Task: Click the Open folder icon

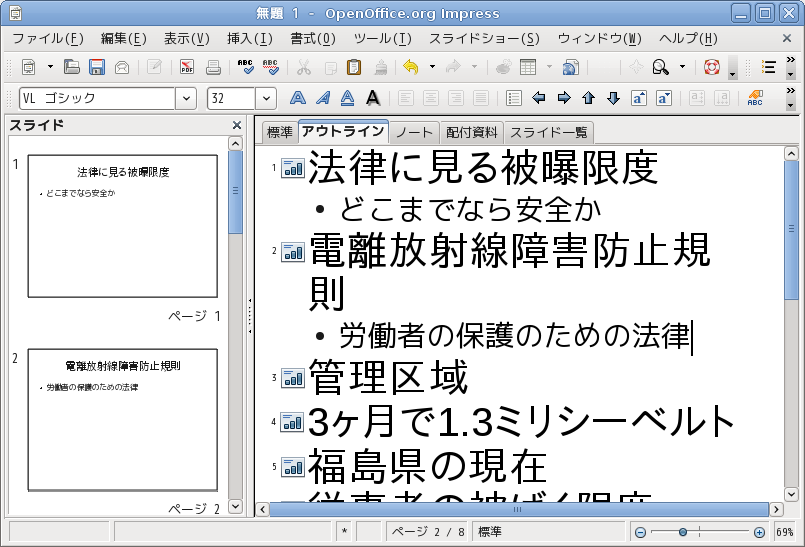Action: click(x=72, y=68)
